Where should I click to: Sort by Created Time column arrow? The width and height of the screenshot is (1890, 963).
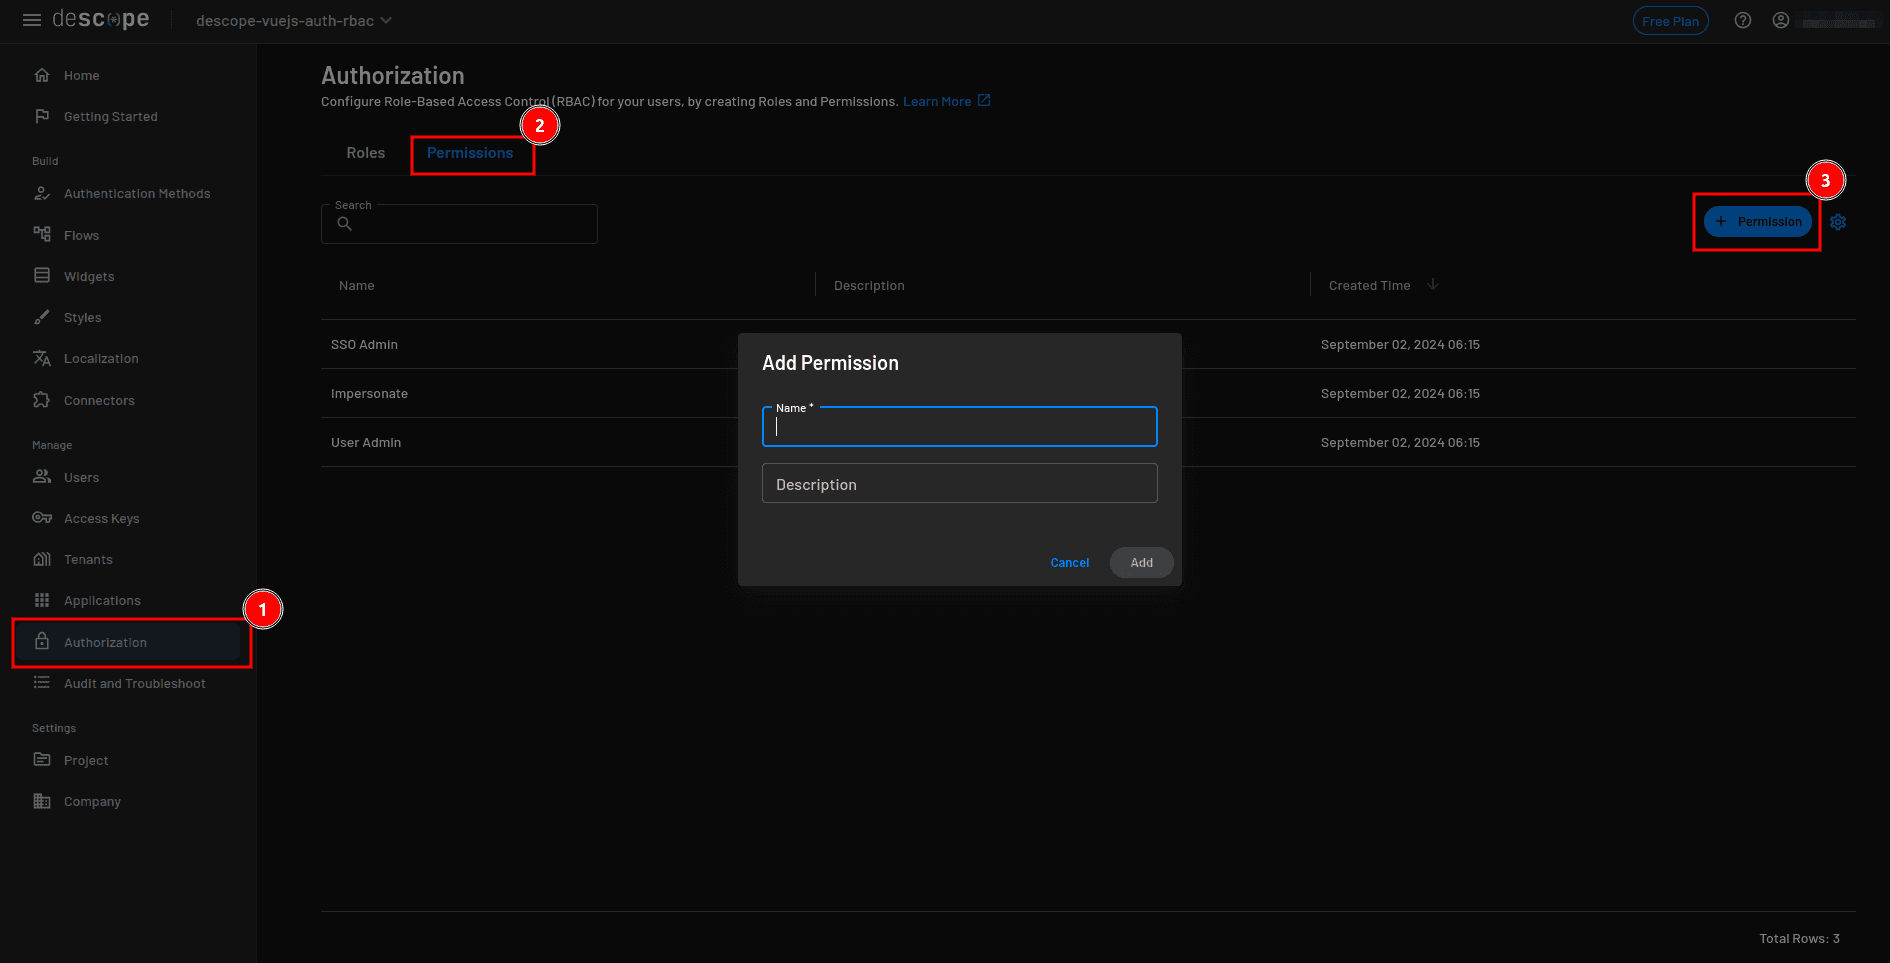pyautogui.click(x=1433, y=284)
